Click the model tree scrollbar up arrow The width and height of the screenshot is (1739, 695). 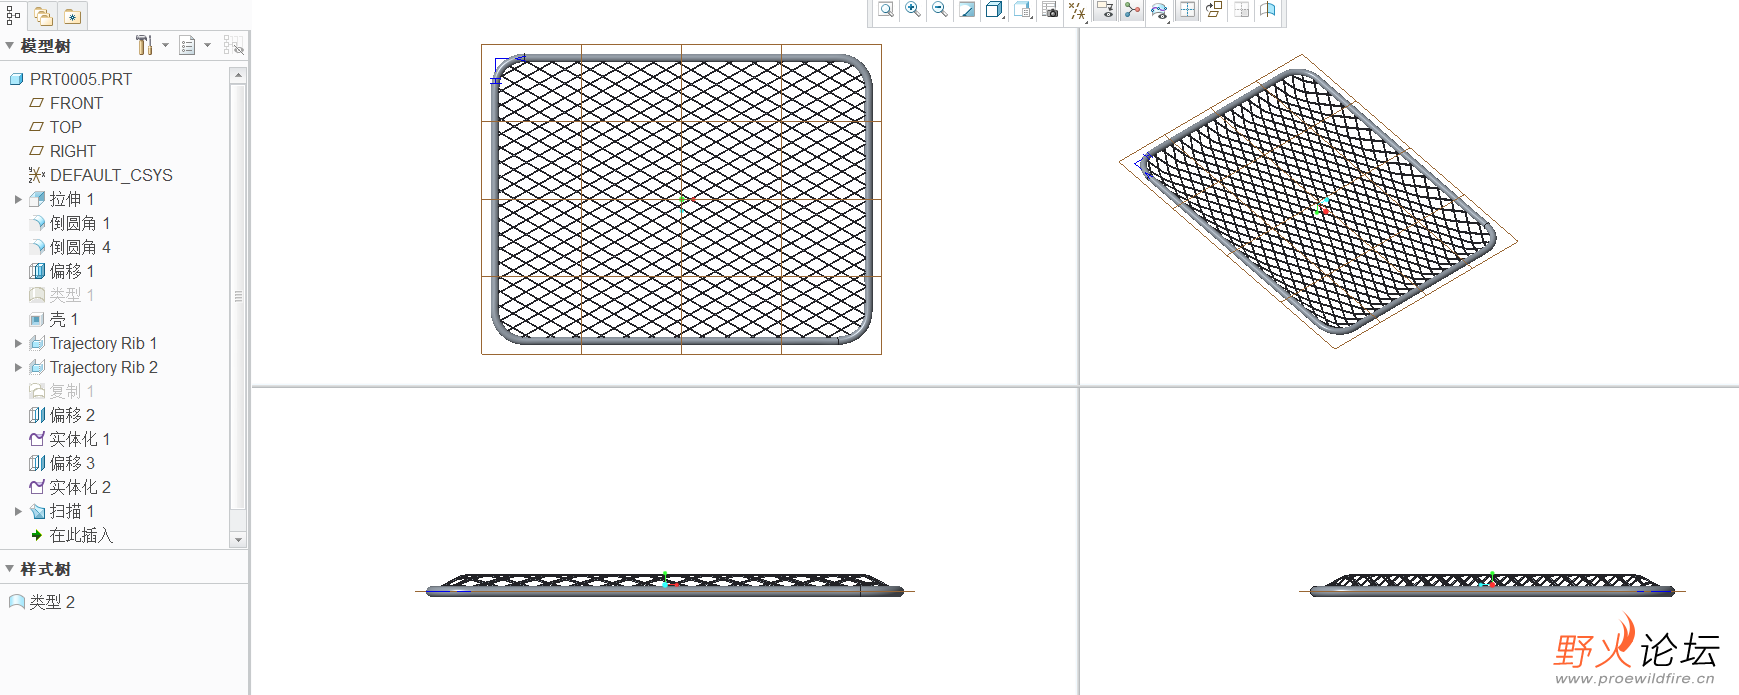238,75
